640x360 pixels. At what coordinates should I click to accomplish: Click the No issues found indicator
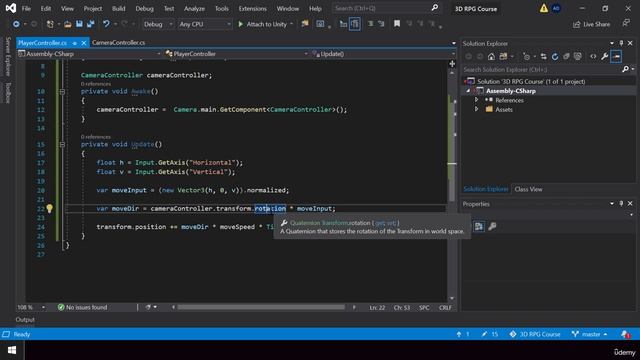click(82, 307)
